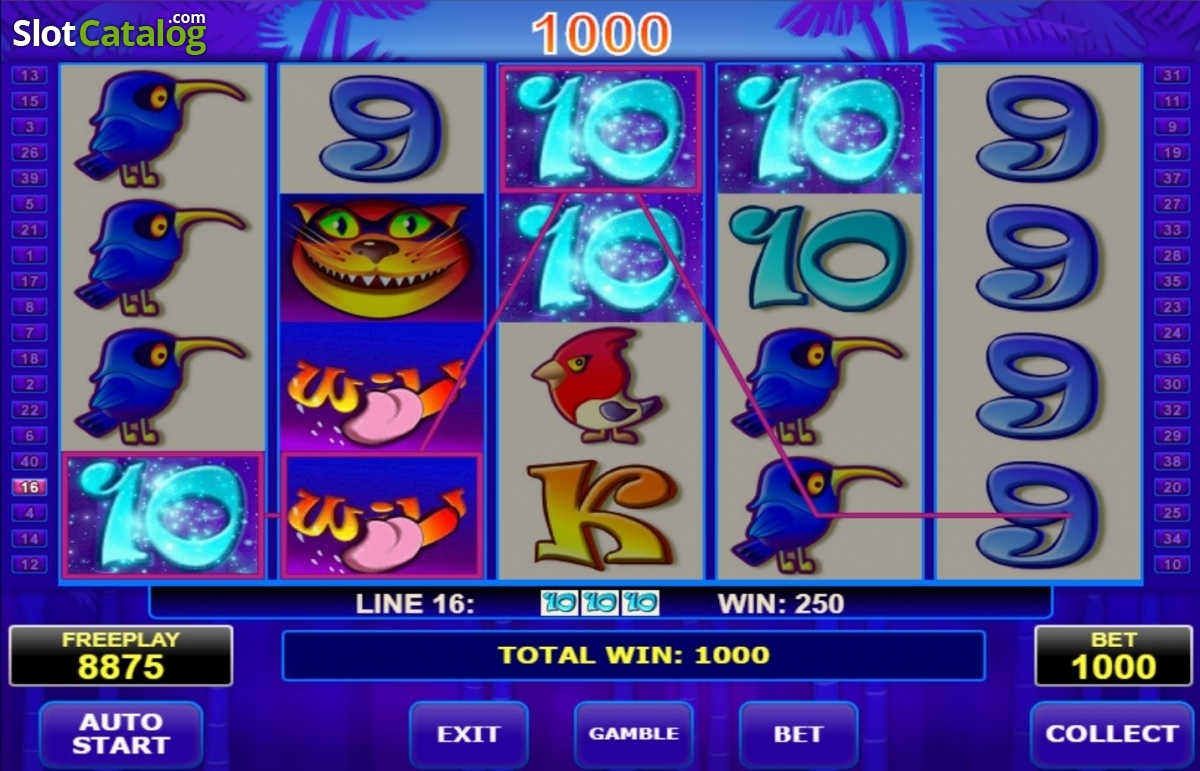1200x771 pixels.
Task: Click the FREEPLAY 8875 balance display
Action: point(121,656)
